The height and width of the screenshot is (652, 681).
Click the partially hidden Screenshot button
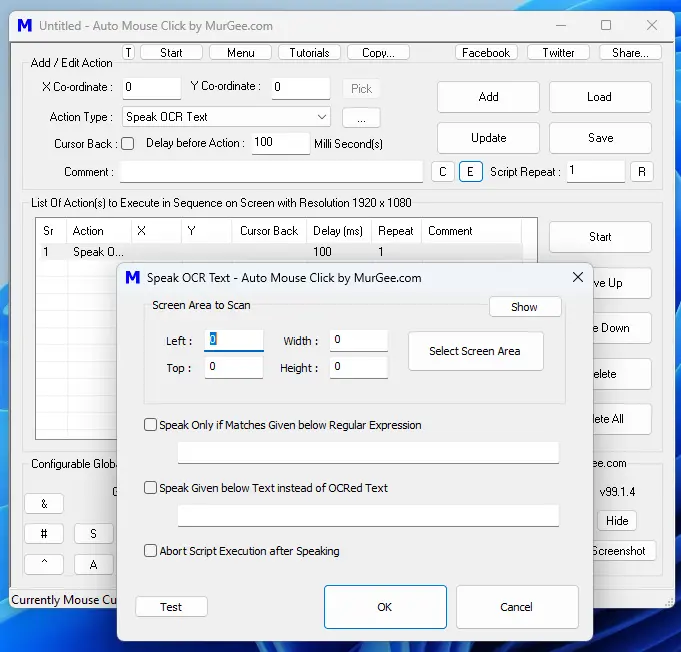click(x=624, y=551)
